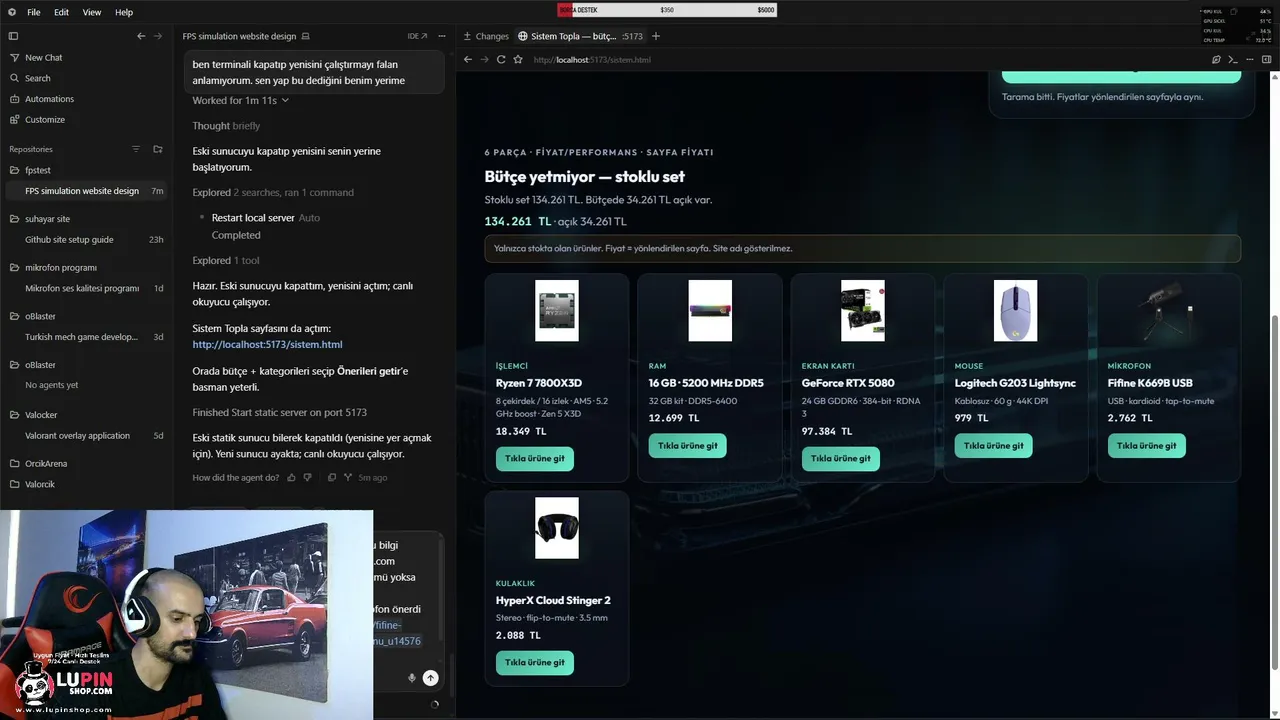Click Tıkla ürüne git for 16 GB DDR5 RAM

coord(687,445)
